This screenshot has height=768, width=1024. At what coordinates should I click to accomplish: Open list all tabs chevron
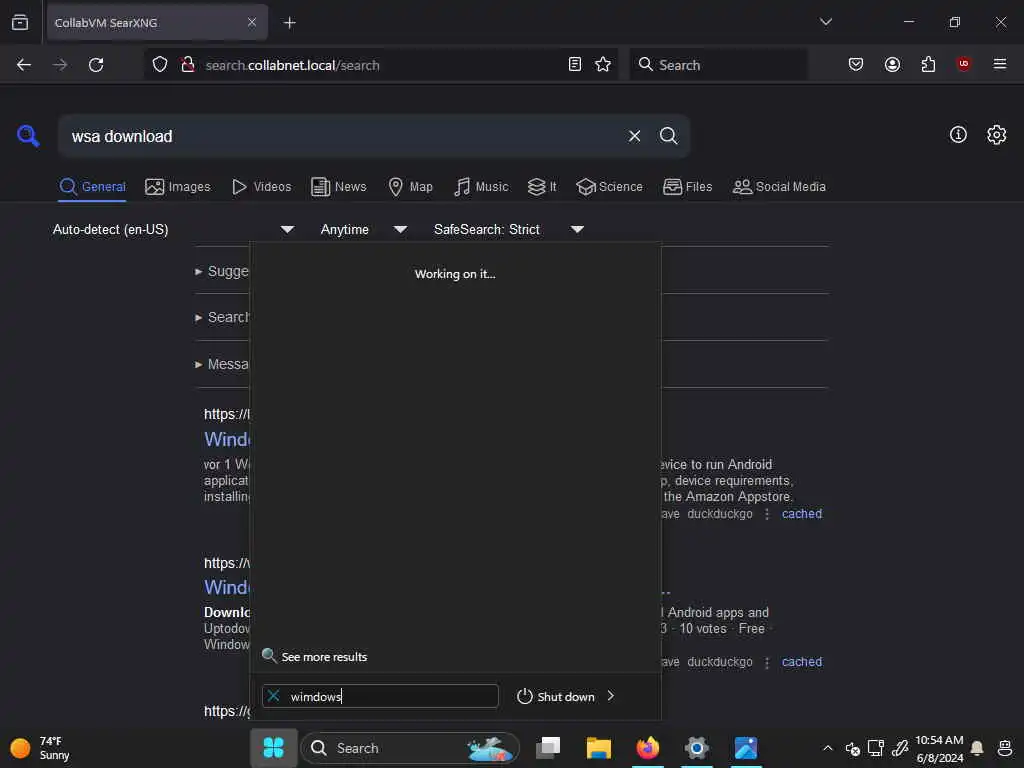click(825, 22)
